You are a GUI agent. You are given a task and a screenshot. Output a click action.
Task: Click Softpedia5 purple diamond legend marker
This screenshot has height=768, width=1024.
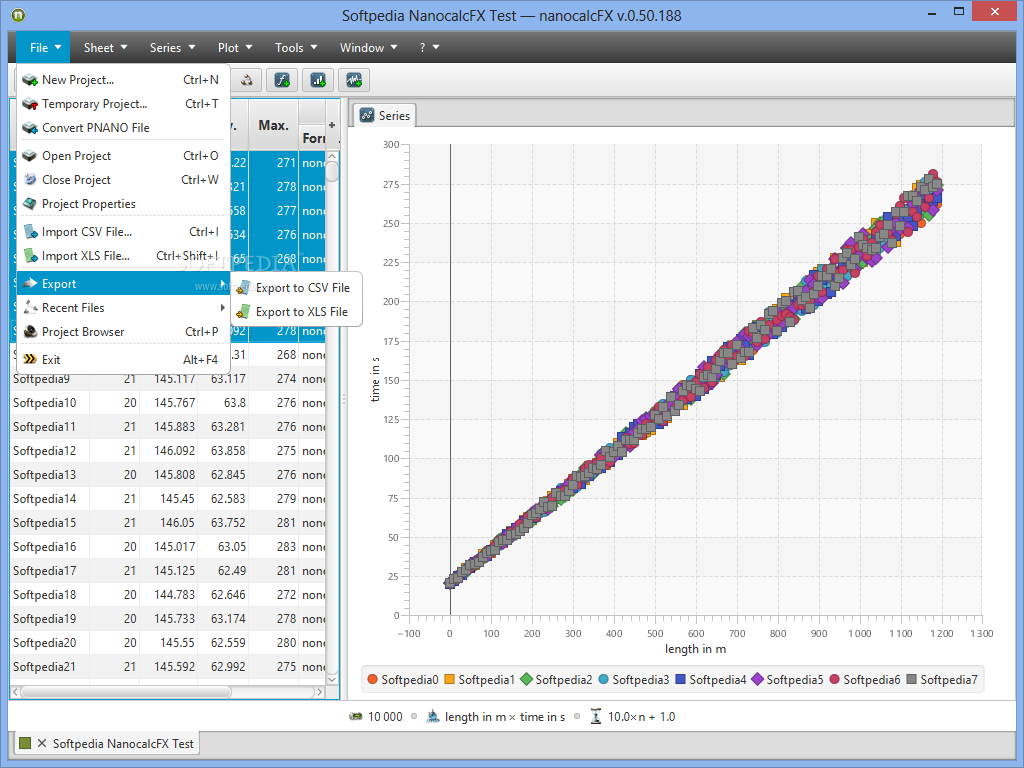coord(758,680)
